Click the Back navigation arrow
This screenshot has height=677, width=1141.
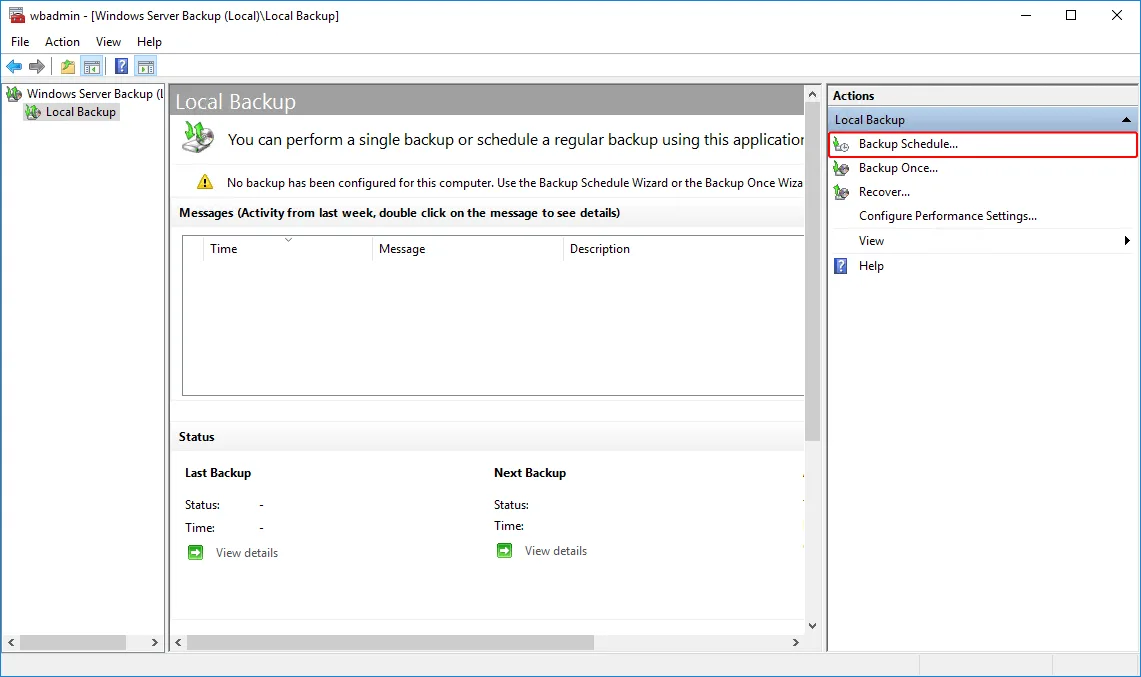pyautogui.click(x=13, y=66)
